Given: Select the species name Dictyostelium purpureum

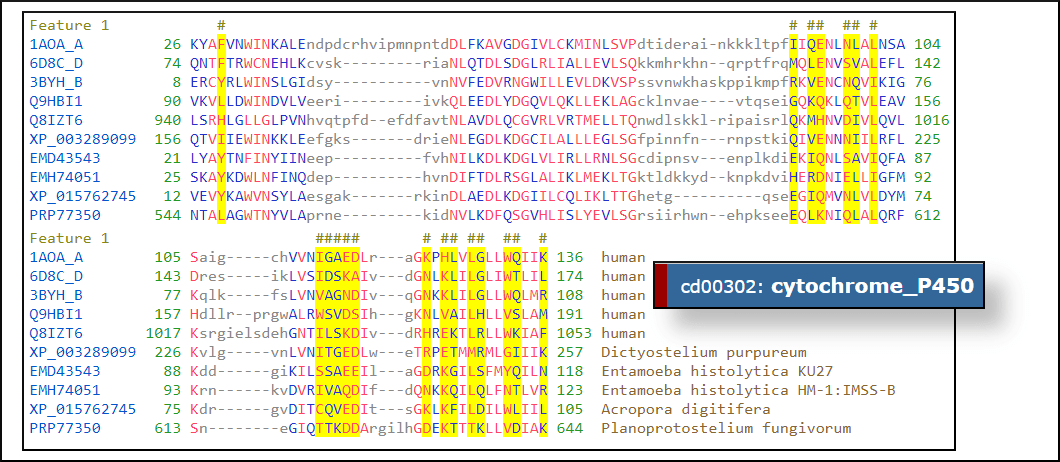Looking at the screenshot, I should click(x=704, y=352).
